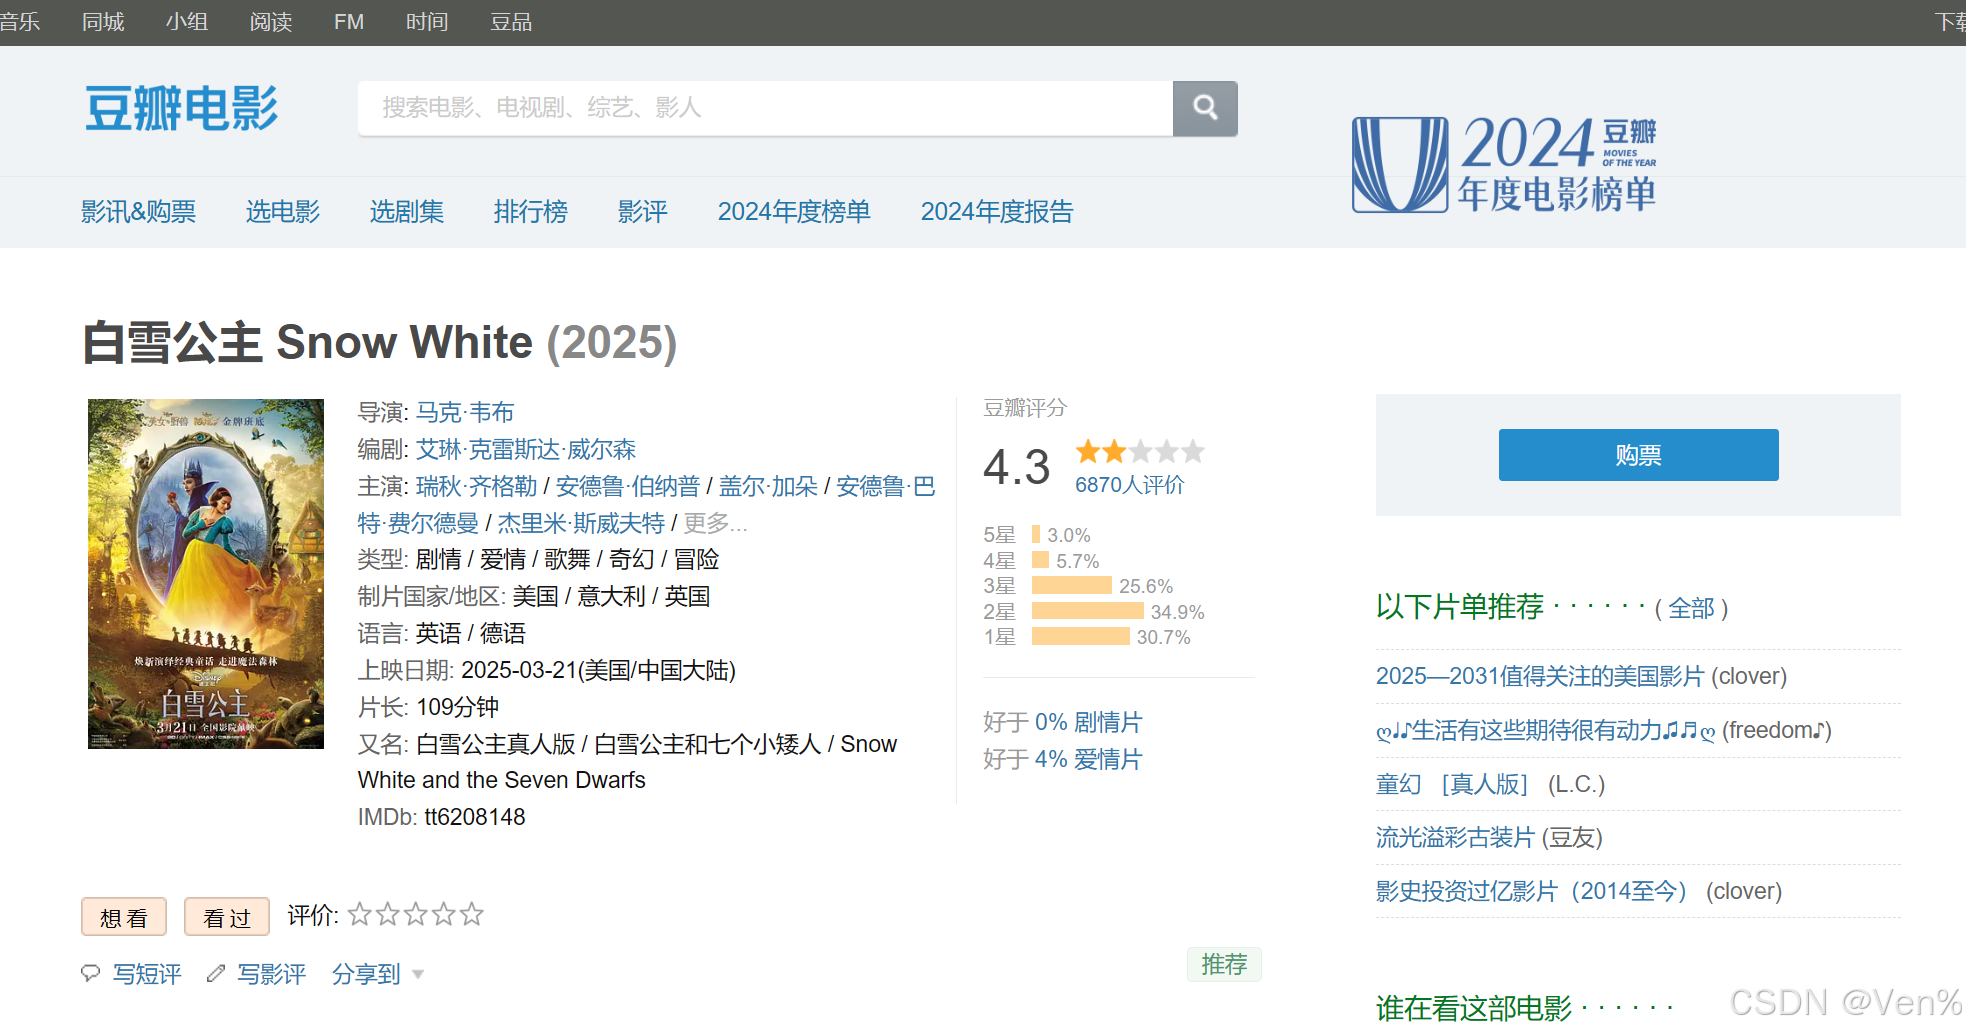Click the blue 购票 button
The height and width of the screenshot is (1036, 1966).
coord(1638,455)
